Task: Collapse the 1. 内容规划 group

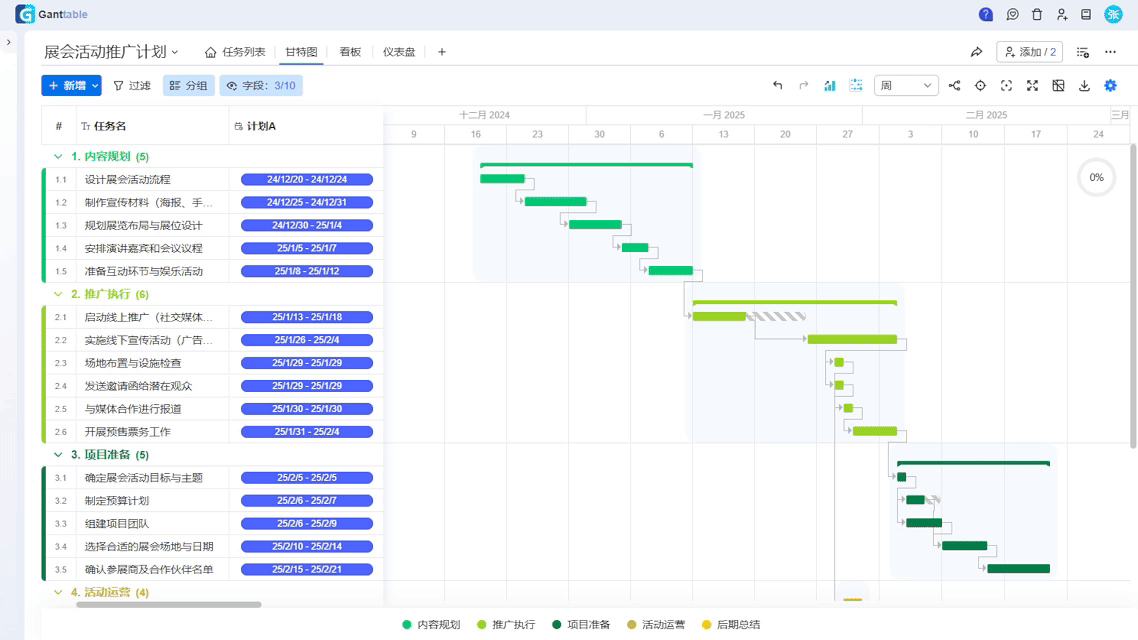Action: (x=57, y=157)
